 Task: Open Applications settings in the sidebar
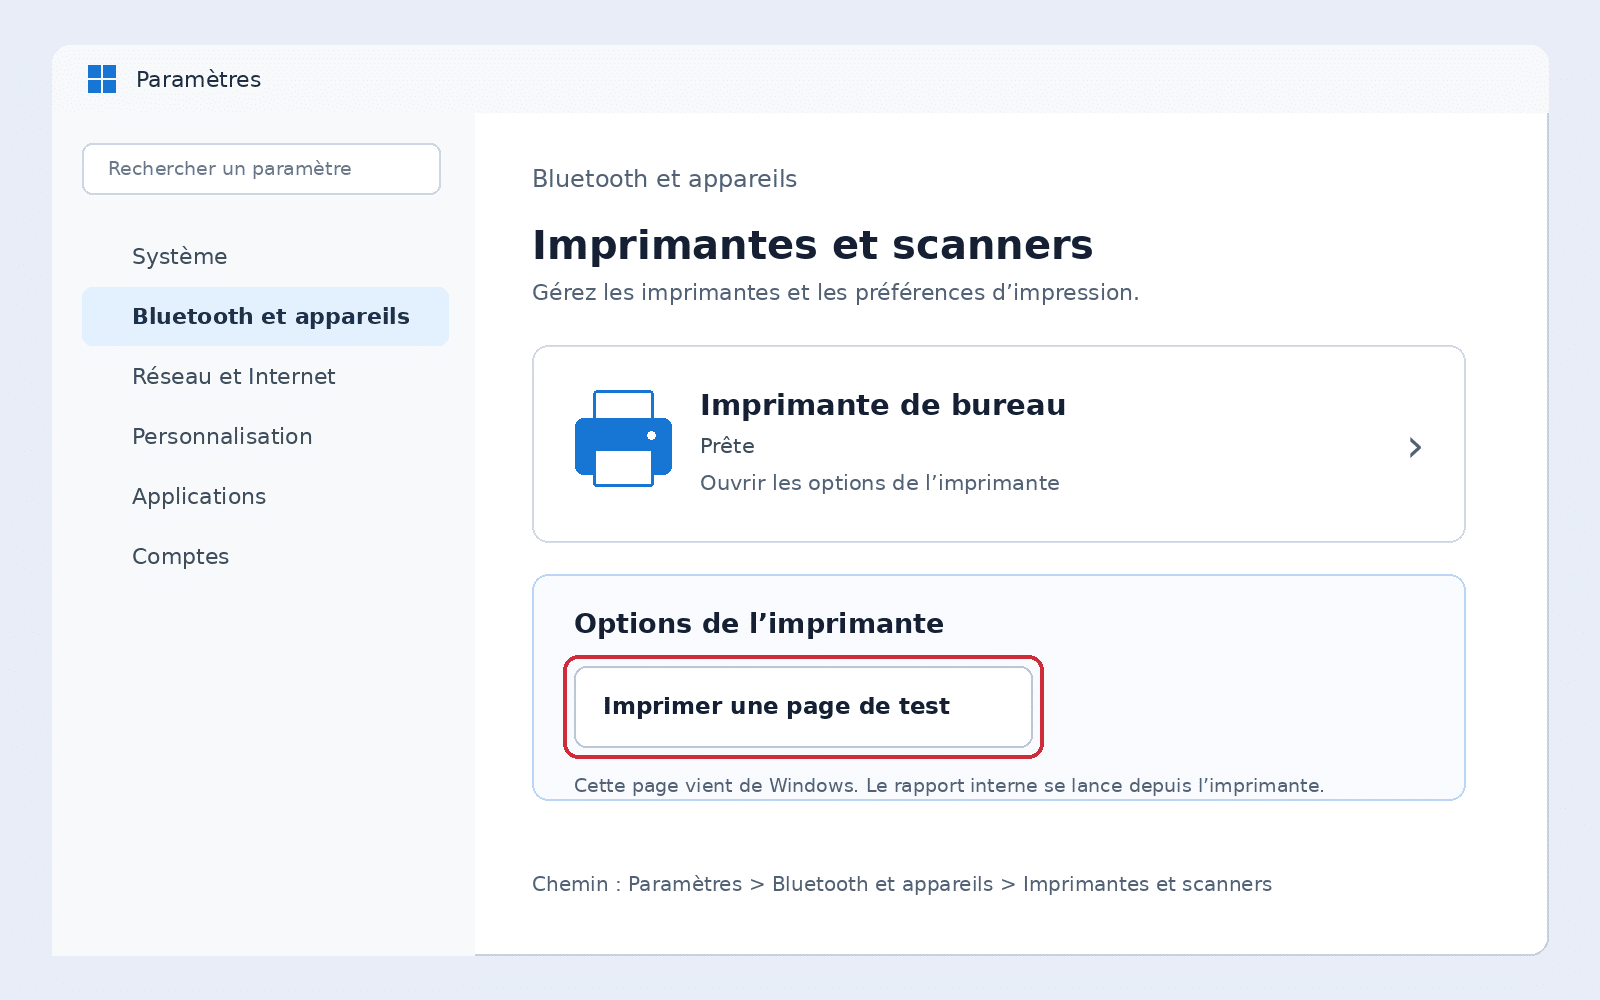pos(265,496)
